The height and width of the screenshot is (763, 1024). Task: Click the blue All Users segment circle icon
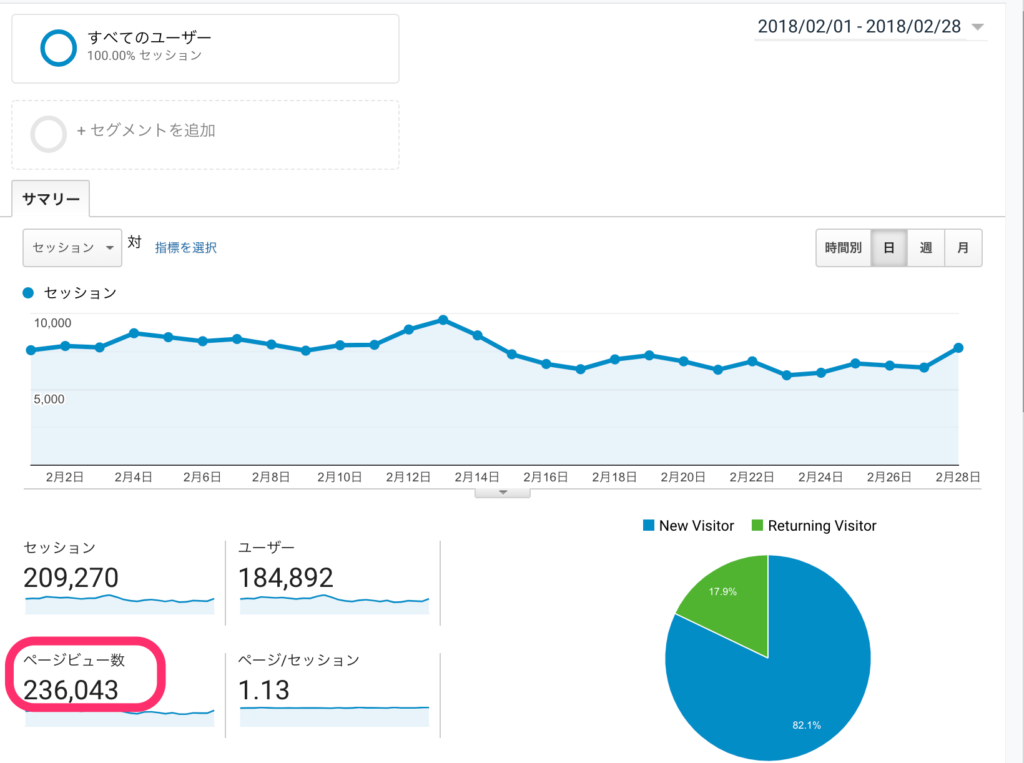[x=58, y=47]
